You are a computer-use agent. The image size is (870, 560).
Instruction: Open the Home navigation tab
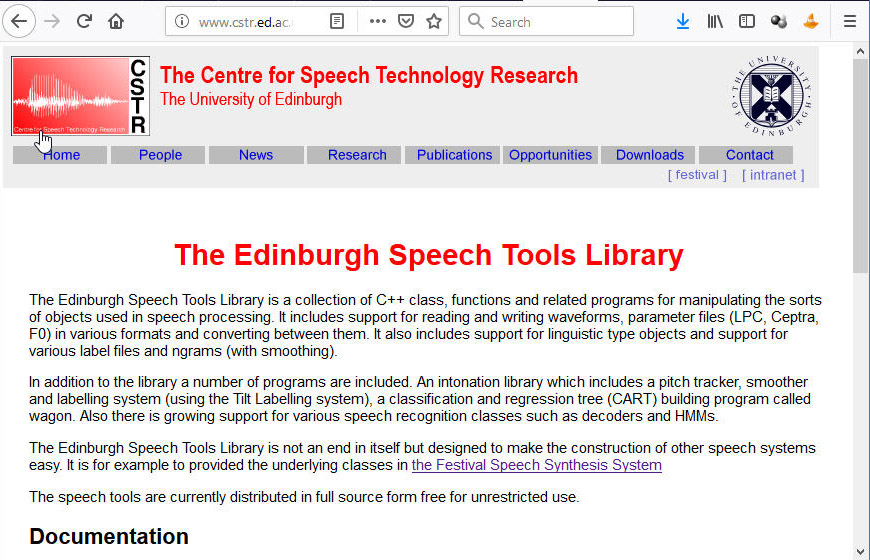pos(60,155)
